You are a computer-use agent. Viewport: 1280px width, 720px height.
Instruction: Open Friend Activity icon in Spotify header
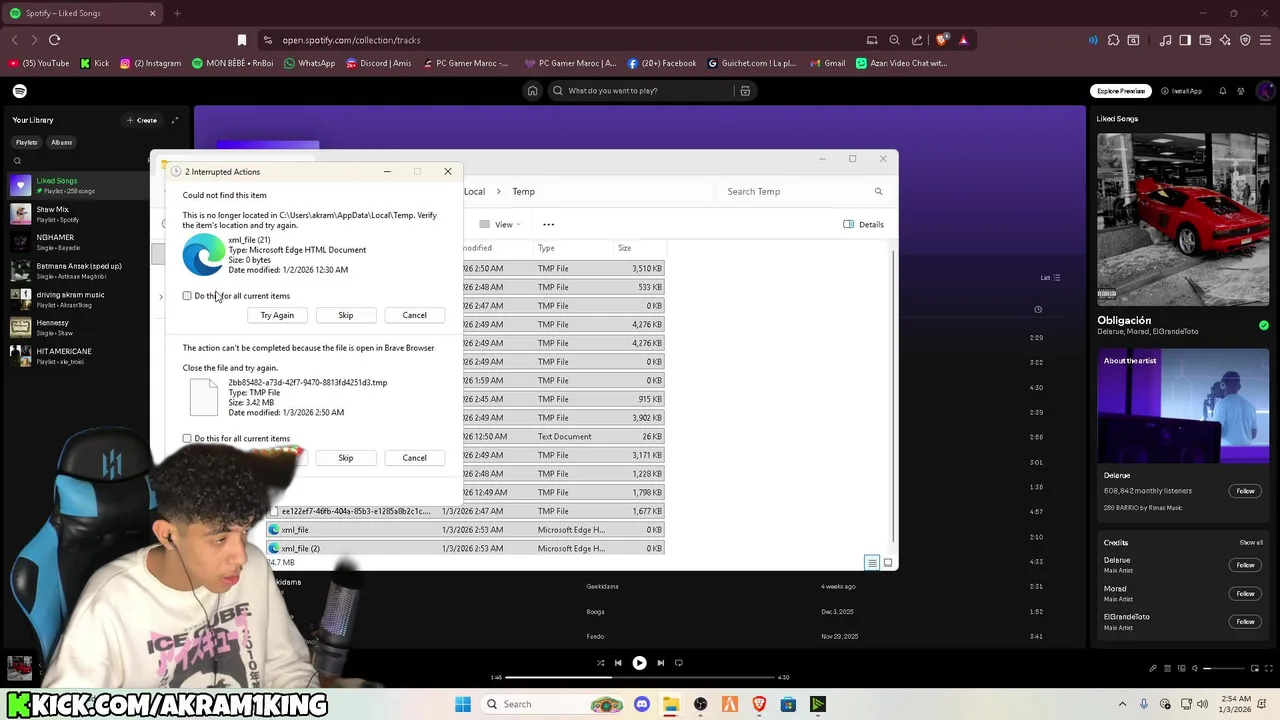tap(1243, 91)
